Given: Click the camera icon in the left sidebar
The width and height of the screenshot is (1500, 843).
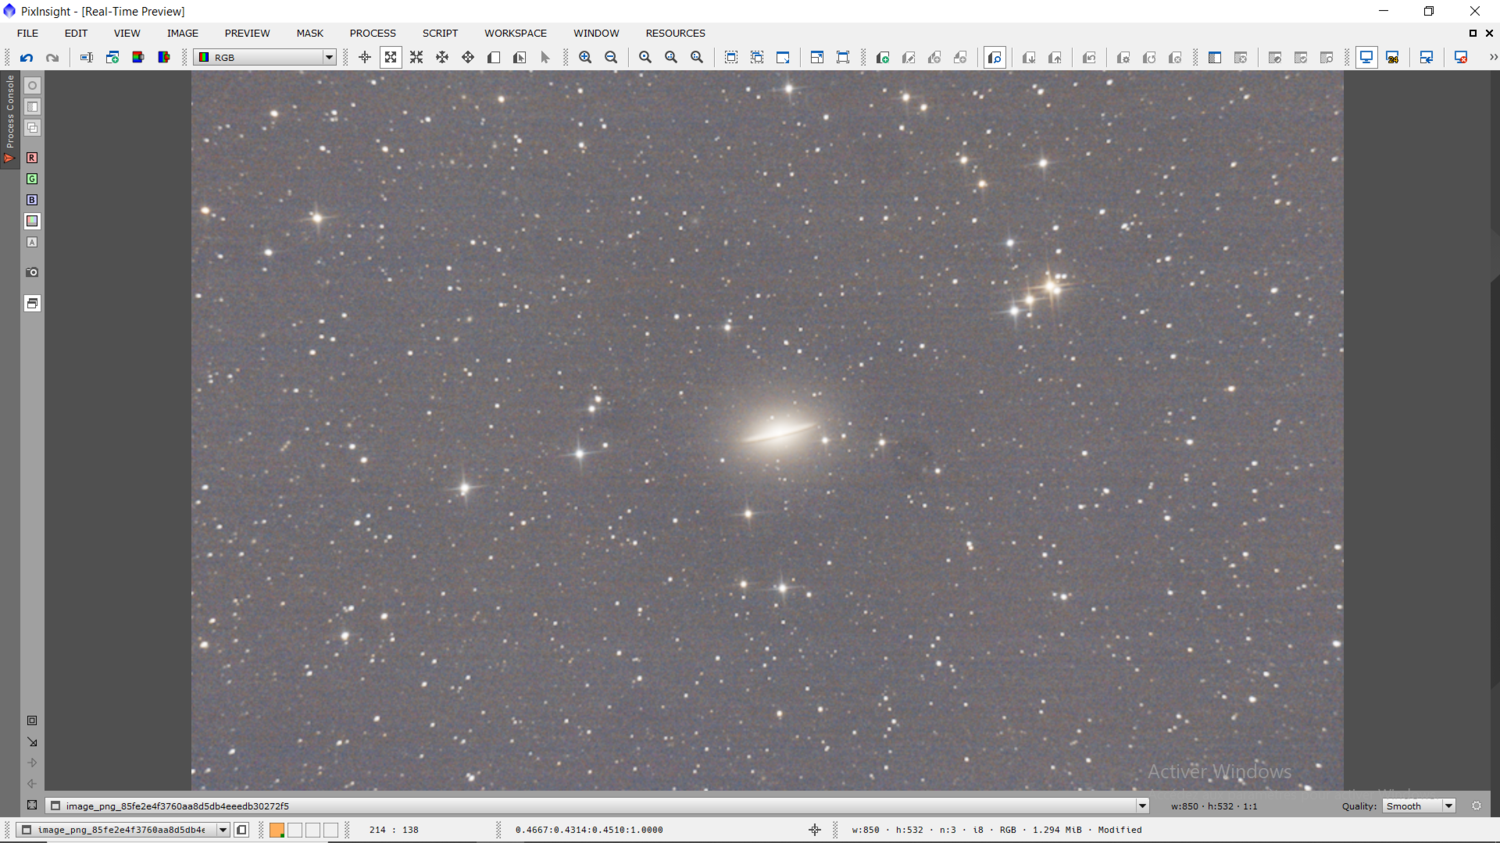Looking at the screenshot, I should pyautogui.click(x=32, y=272).
